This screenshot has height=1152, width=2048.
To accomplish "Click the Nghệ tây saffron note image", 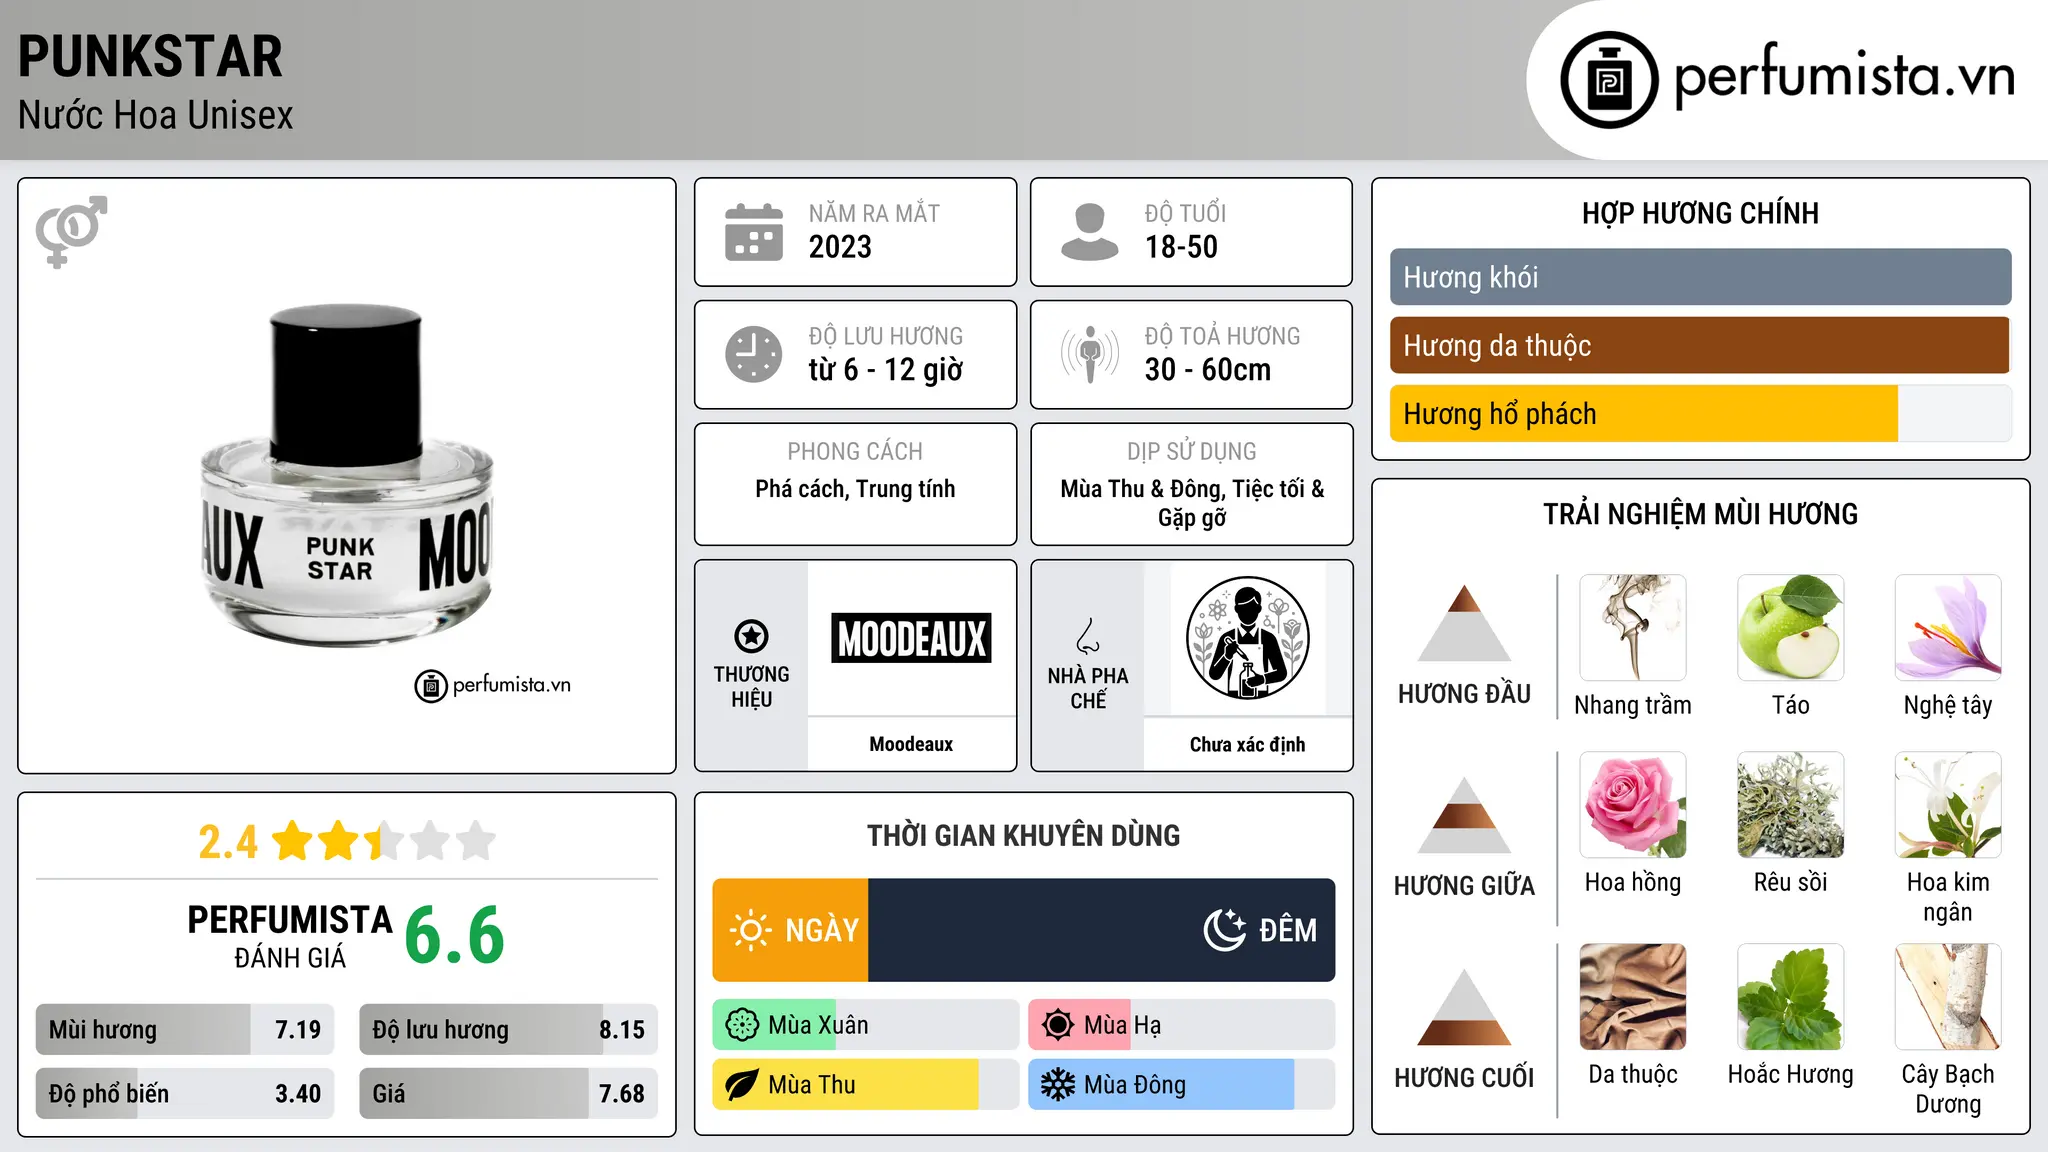I will [x=1948, y=628].
